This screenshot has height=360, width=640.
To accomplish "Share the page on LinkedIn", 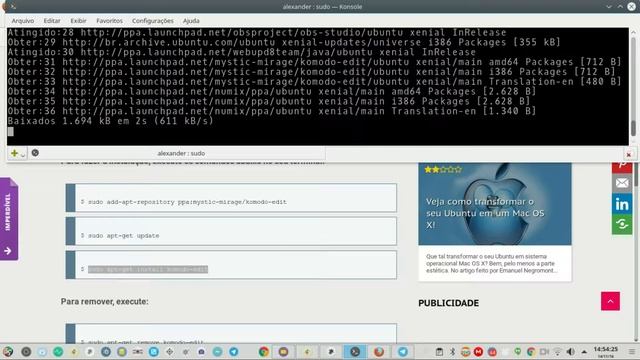I will tap(622, 204).
